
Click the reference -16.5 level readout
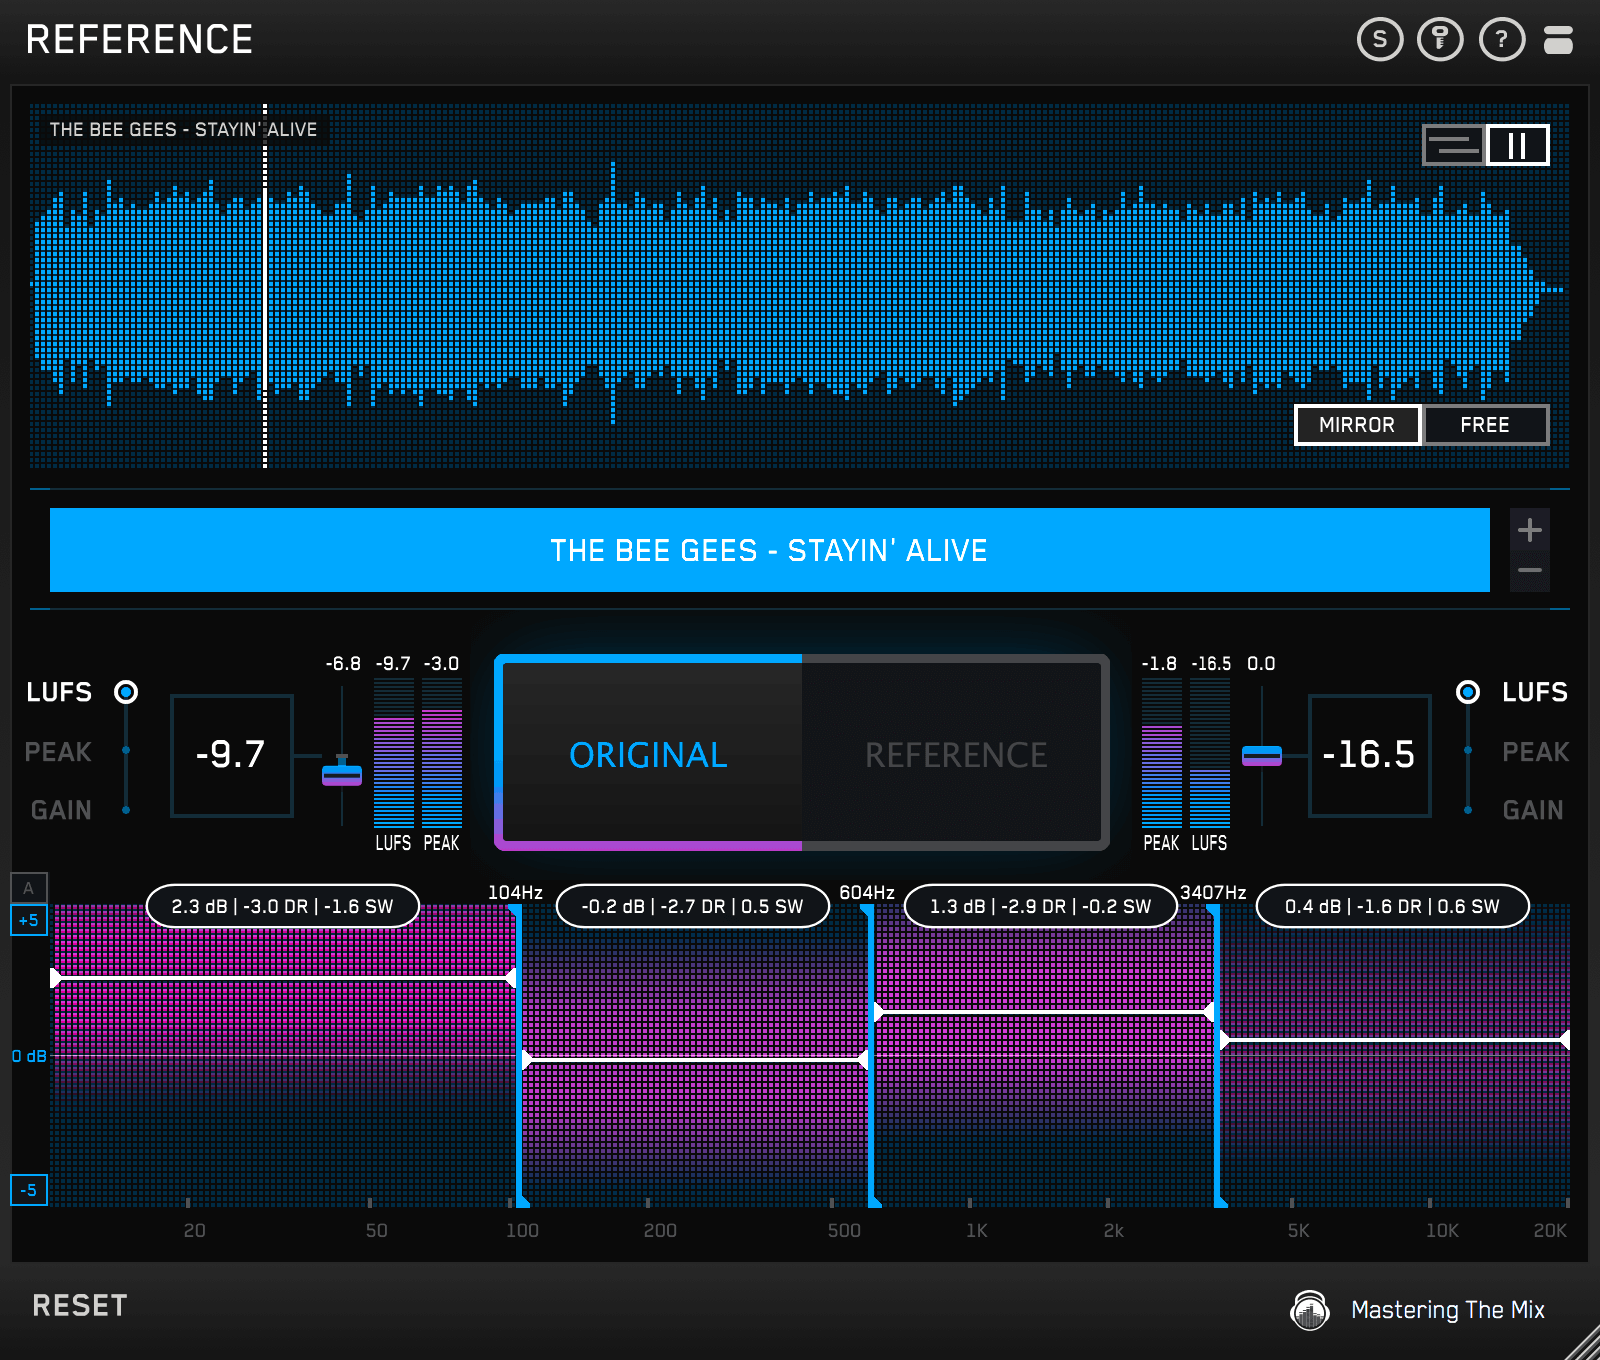coord(1369,755)
